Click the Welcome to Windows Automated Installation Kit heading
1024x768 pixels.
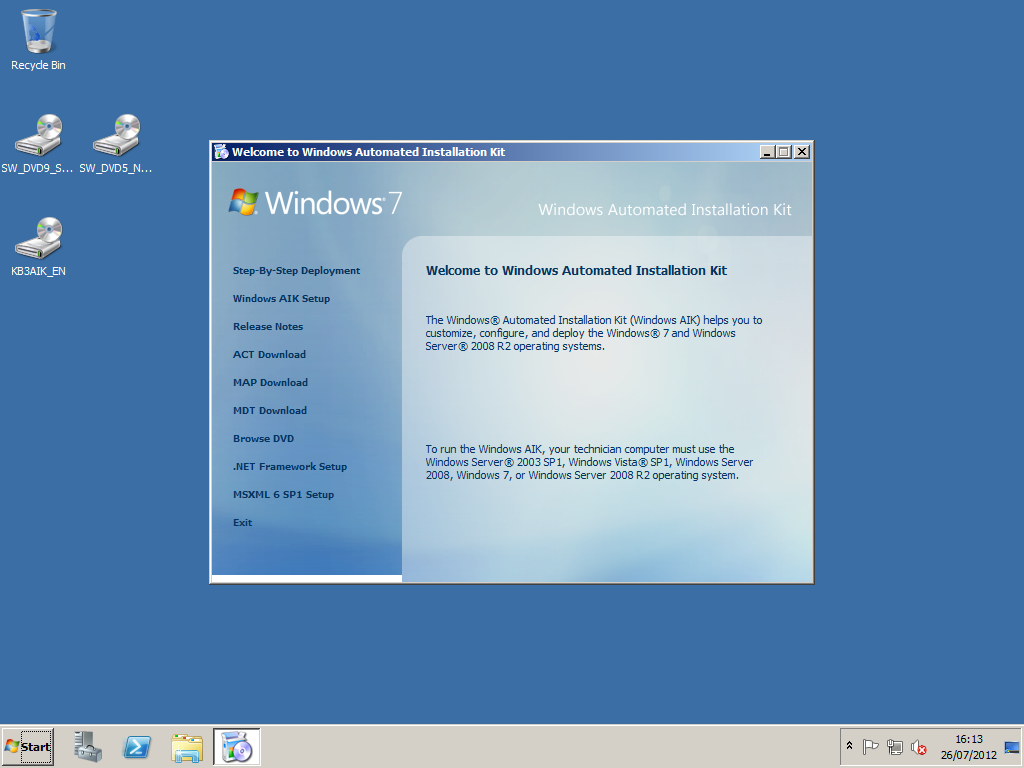[576, 270]
